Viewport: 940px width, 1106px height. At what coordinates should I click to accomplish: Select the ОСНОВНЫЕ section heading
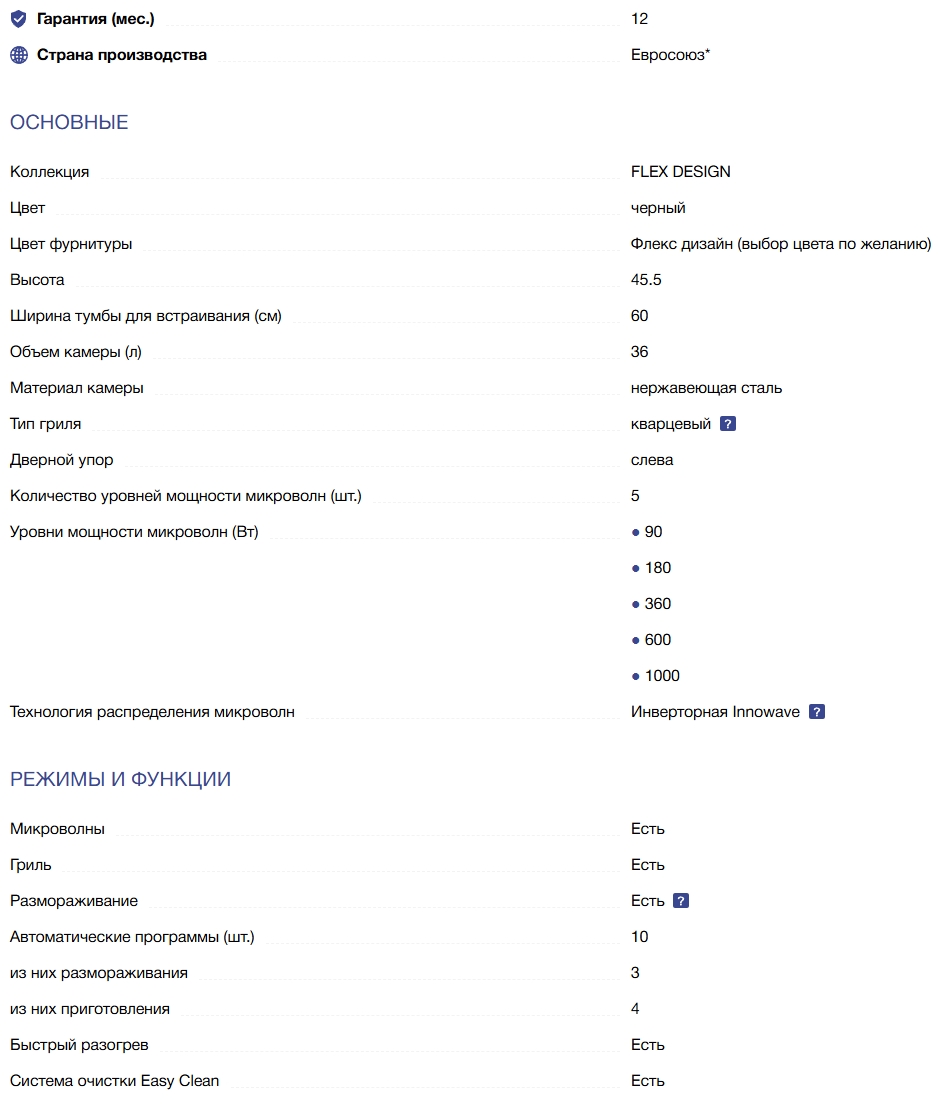click(69, 123)
